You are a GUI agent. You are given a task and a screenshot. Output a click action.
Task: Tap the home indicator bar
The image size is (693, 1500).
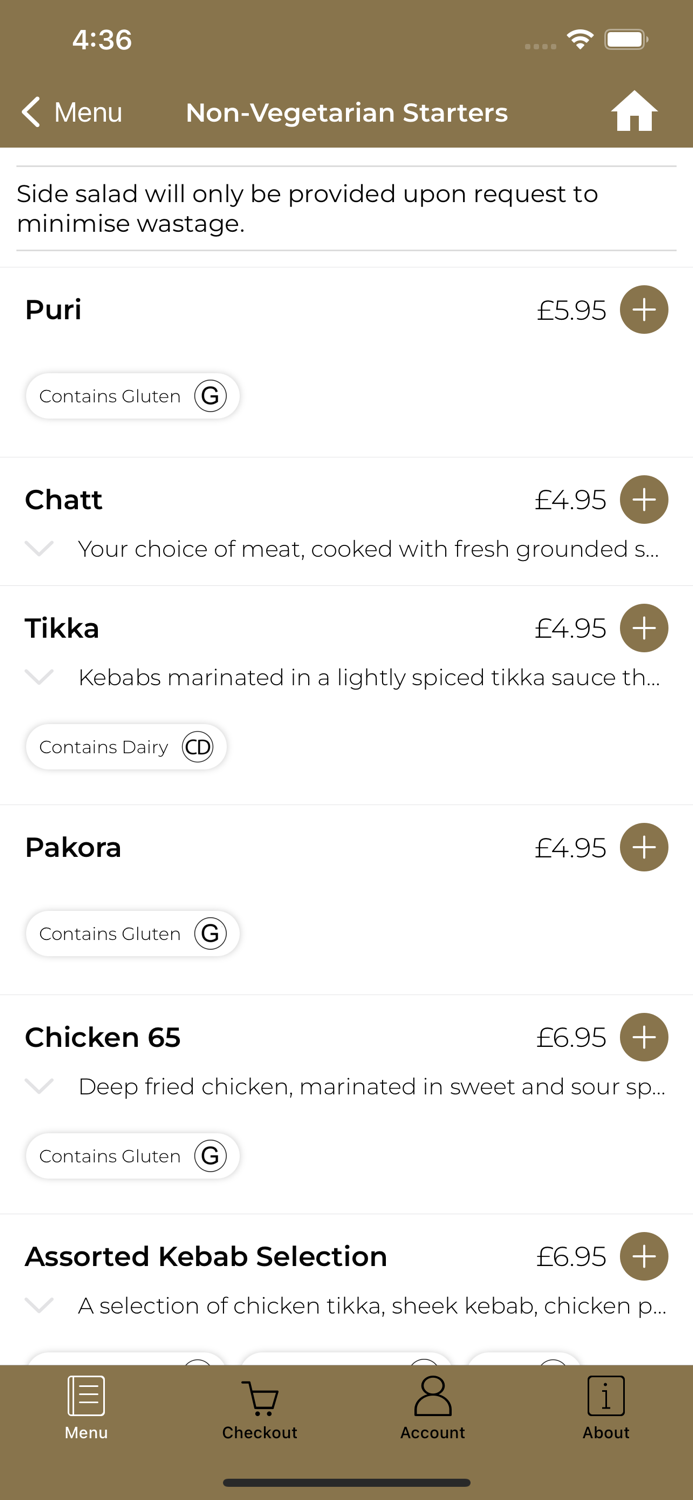click(x=346, y=1483)
